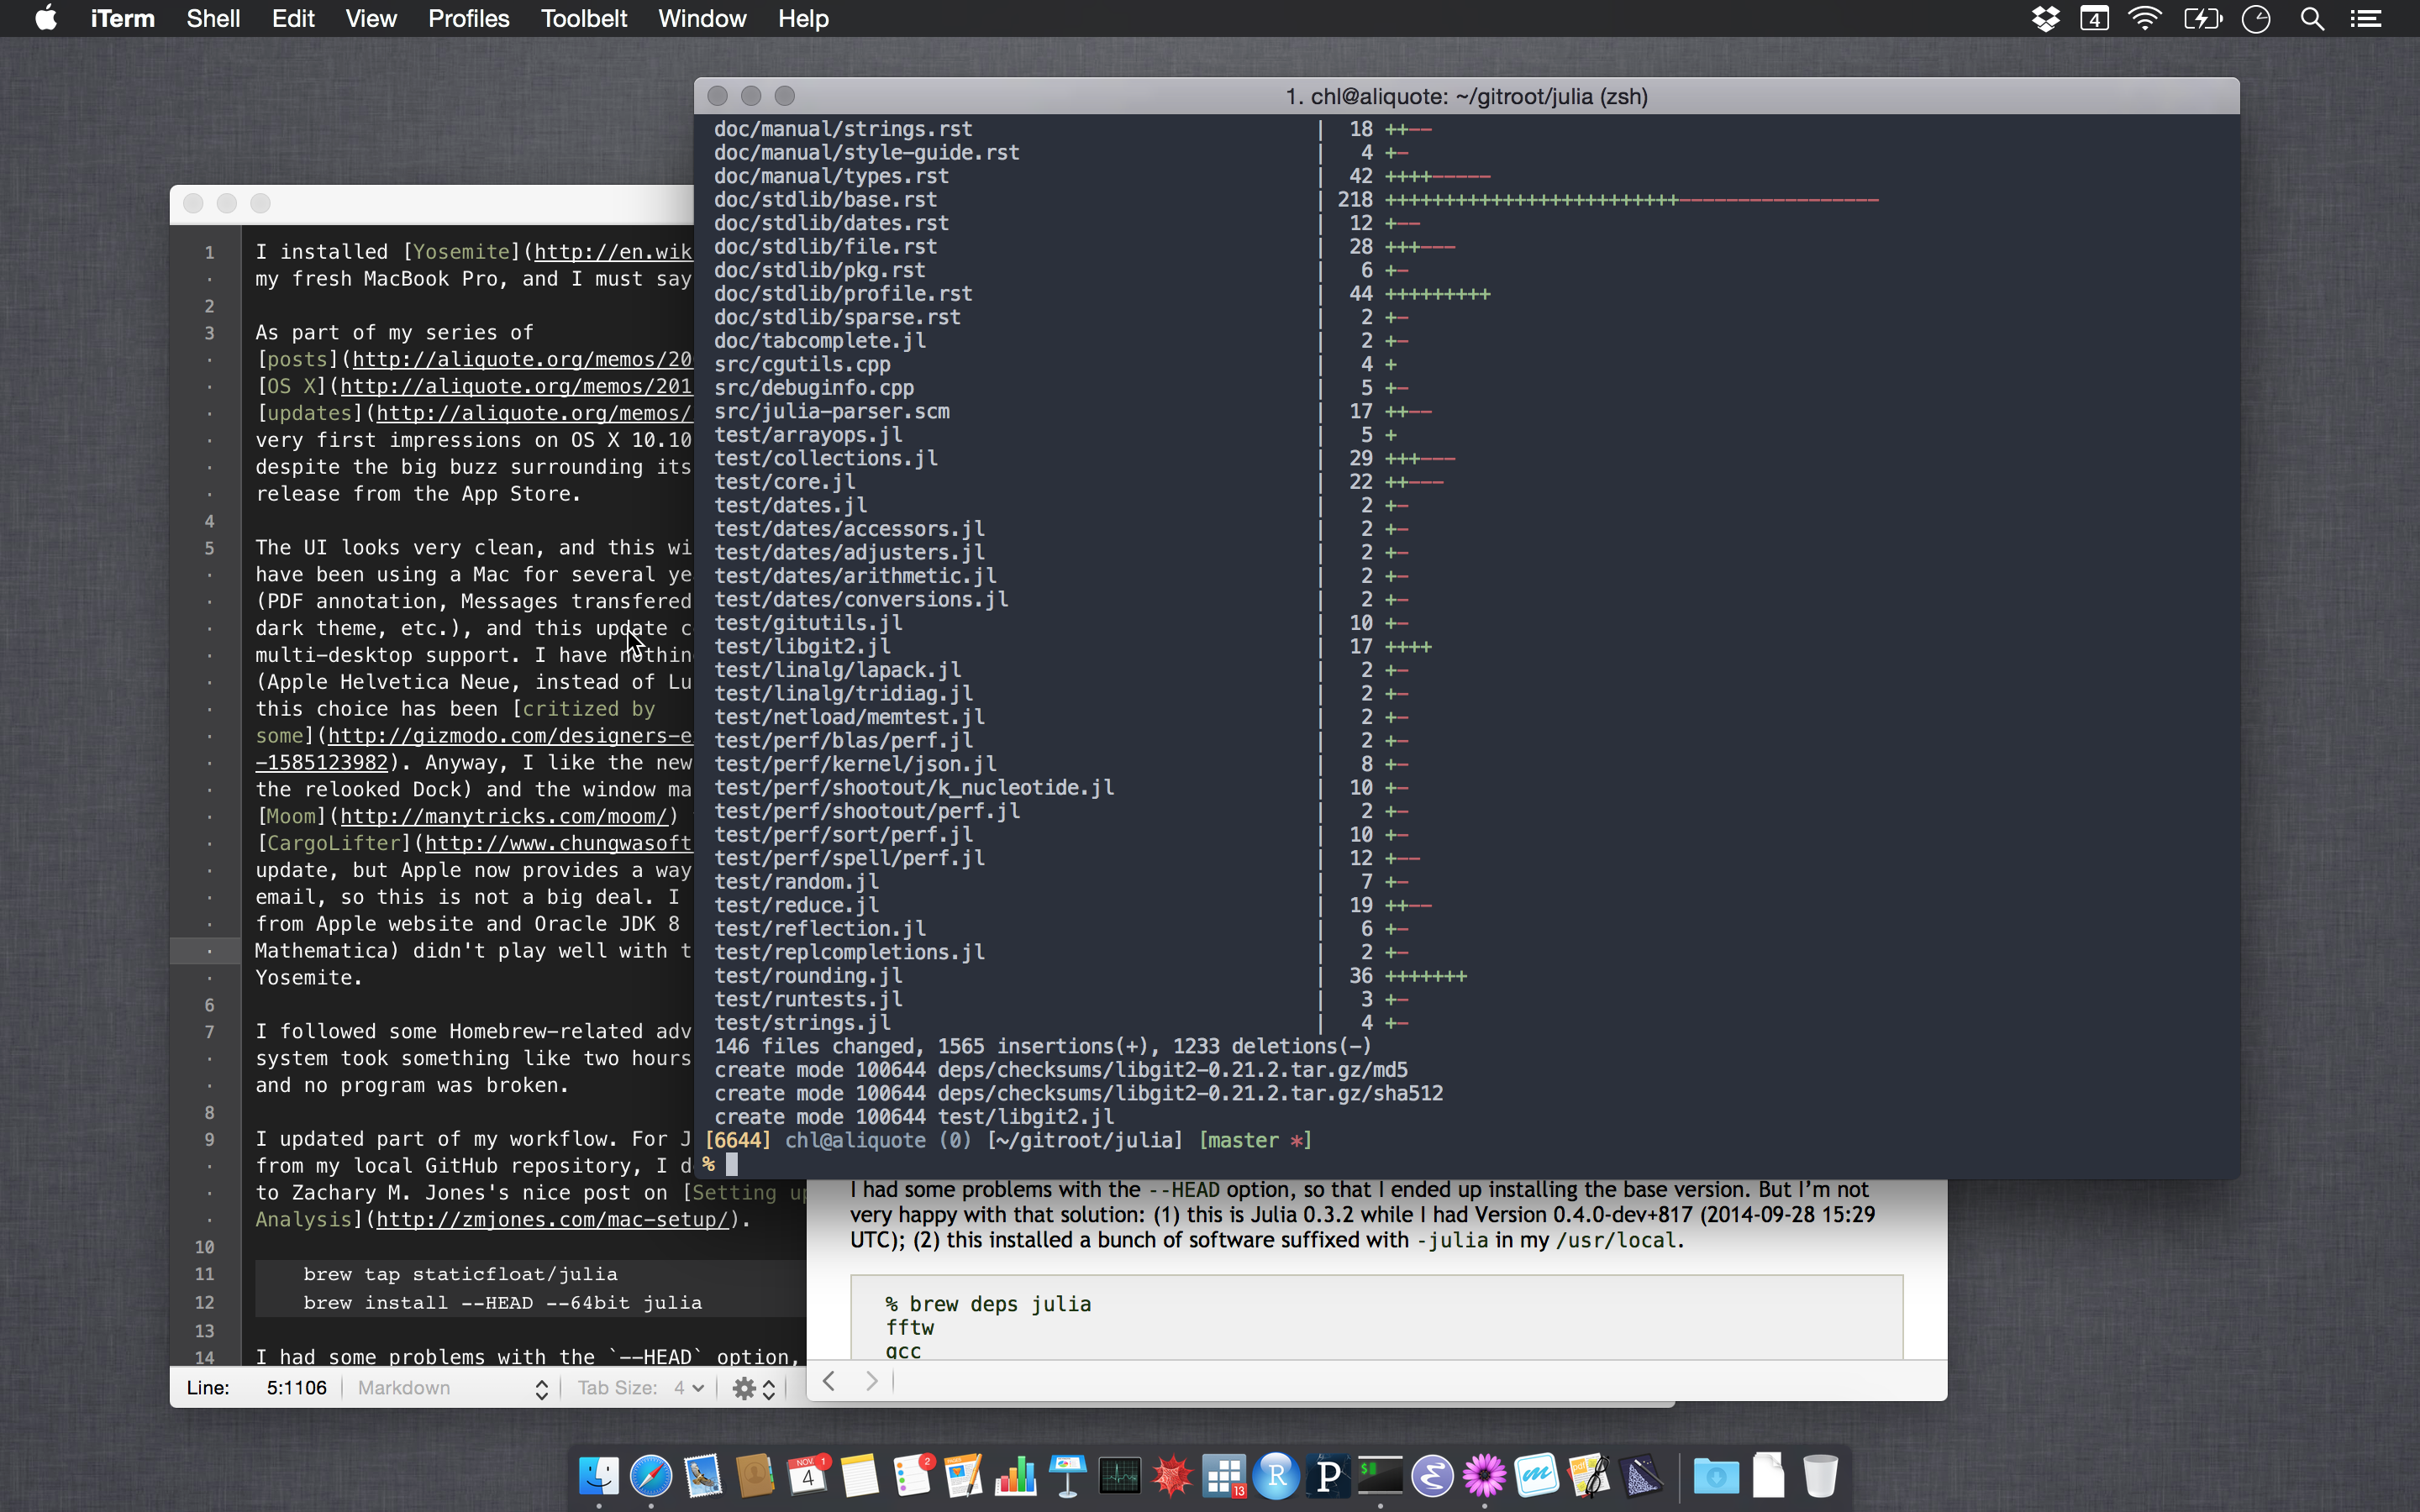The height and width of the screenshot is (1512, 2420).
Task: Open Keynote from the Dock
Action: [1068, 1475]
